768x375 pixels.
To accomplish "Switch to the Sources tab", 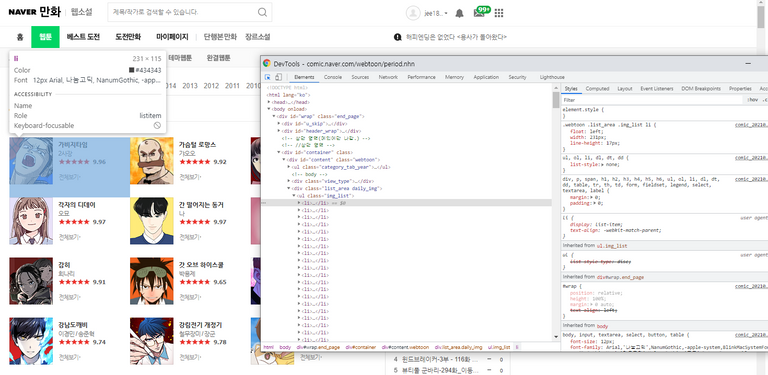I will (x=360, y=77).
